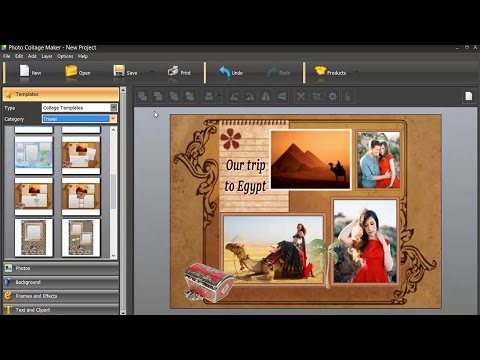Click the template list scrollbar down arrow
This screenshot has height=360, width=480.
tap(113, 256)
